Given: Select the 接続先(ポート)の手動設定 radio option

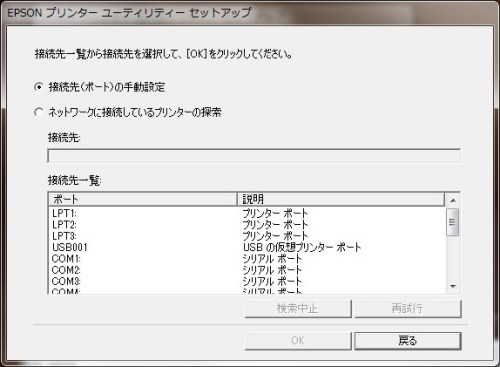Looking at the screenshot, I should (x=39, y=87).
